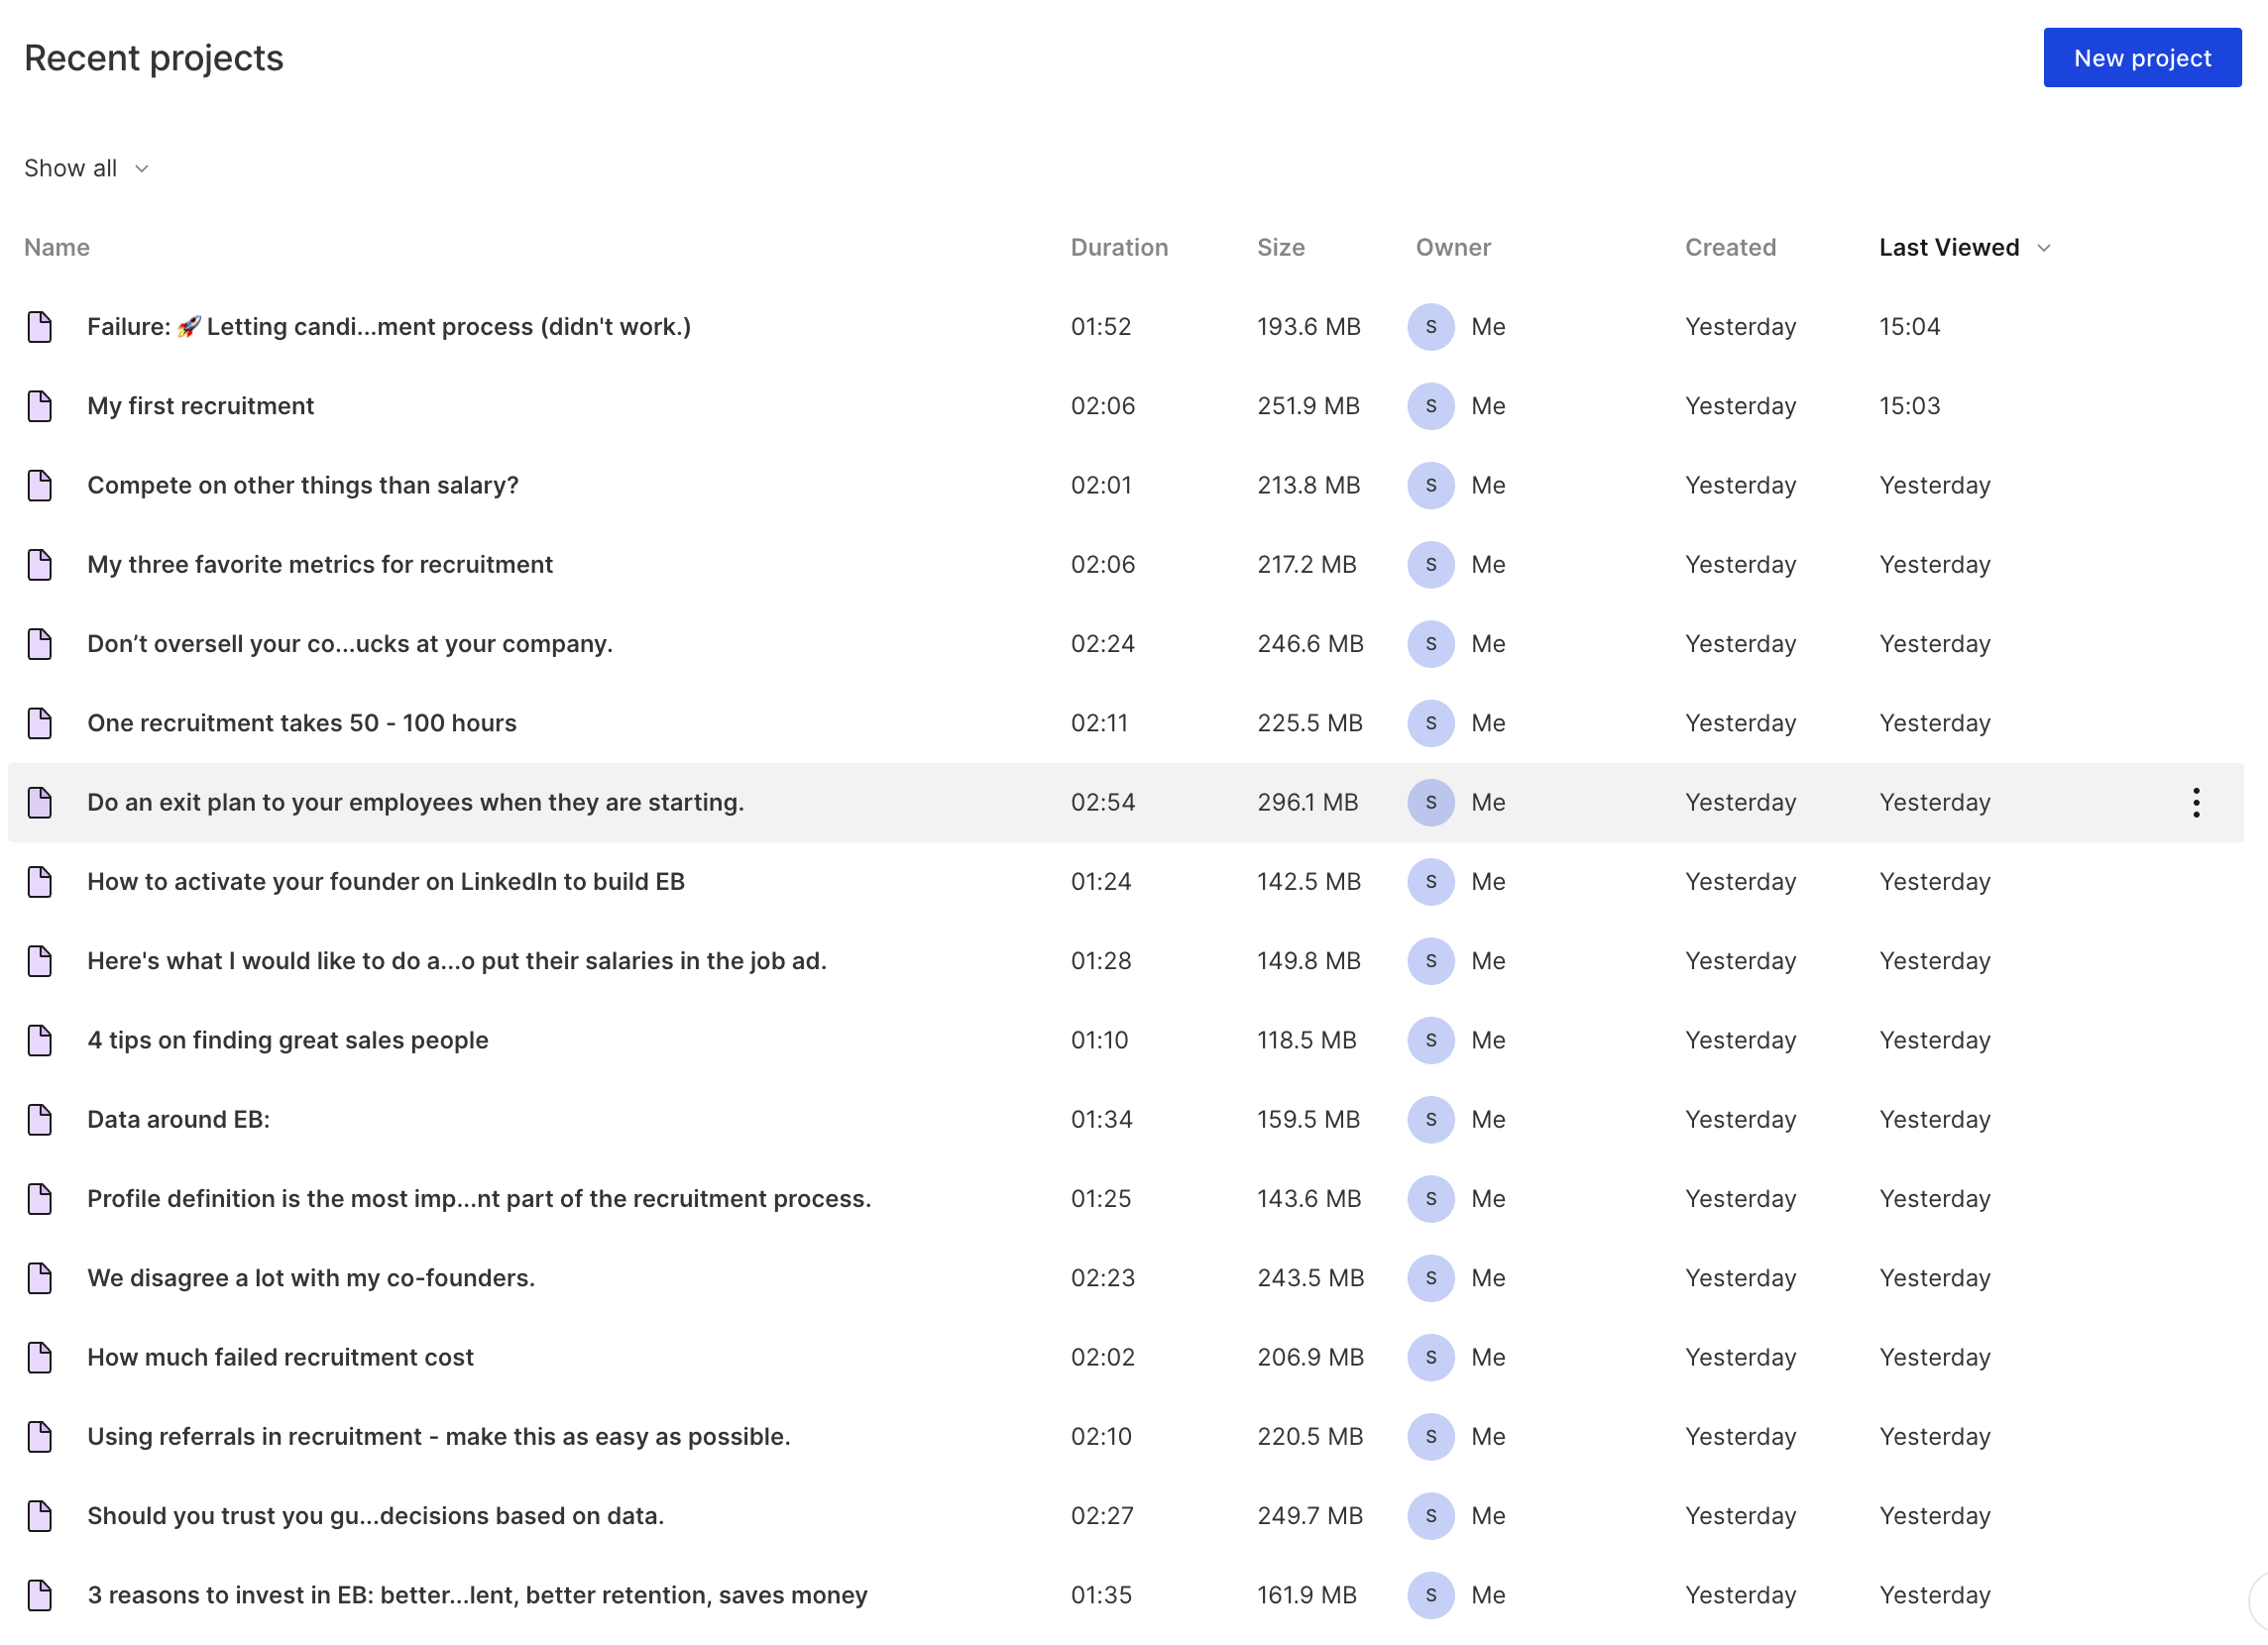
Task: Click file icon for 'Here's what I would like' row
Action: point(40,961)
